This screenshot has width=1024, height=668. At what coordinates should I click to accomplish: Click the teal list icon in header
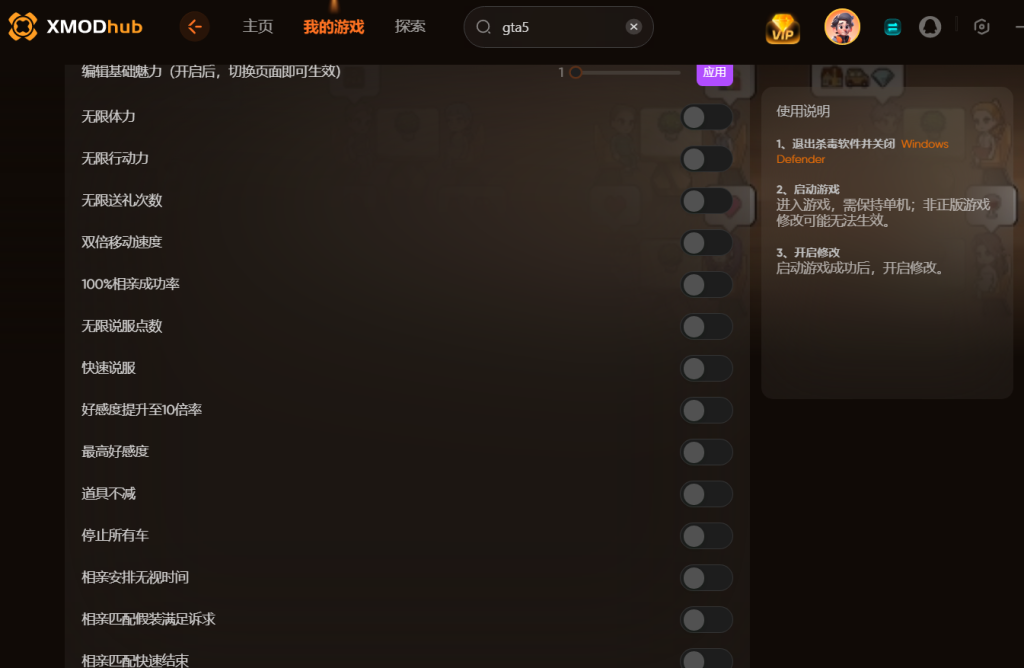coord(892,27)
